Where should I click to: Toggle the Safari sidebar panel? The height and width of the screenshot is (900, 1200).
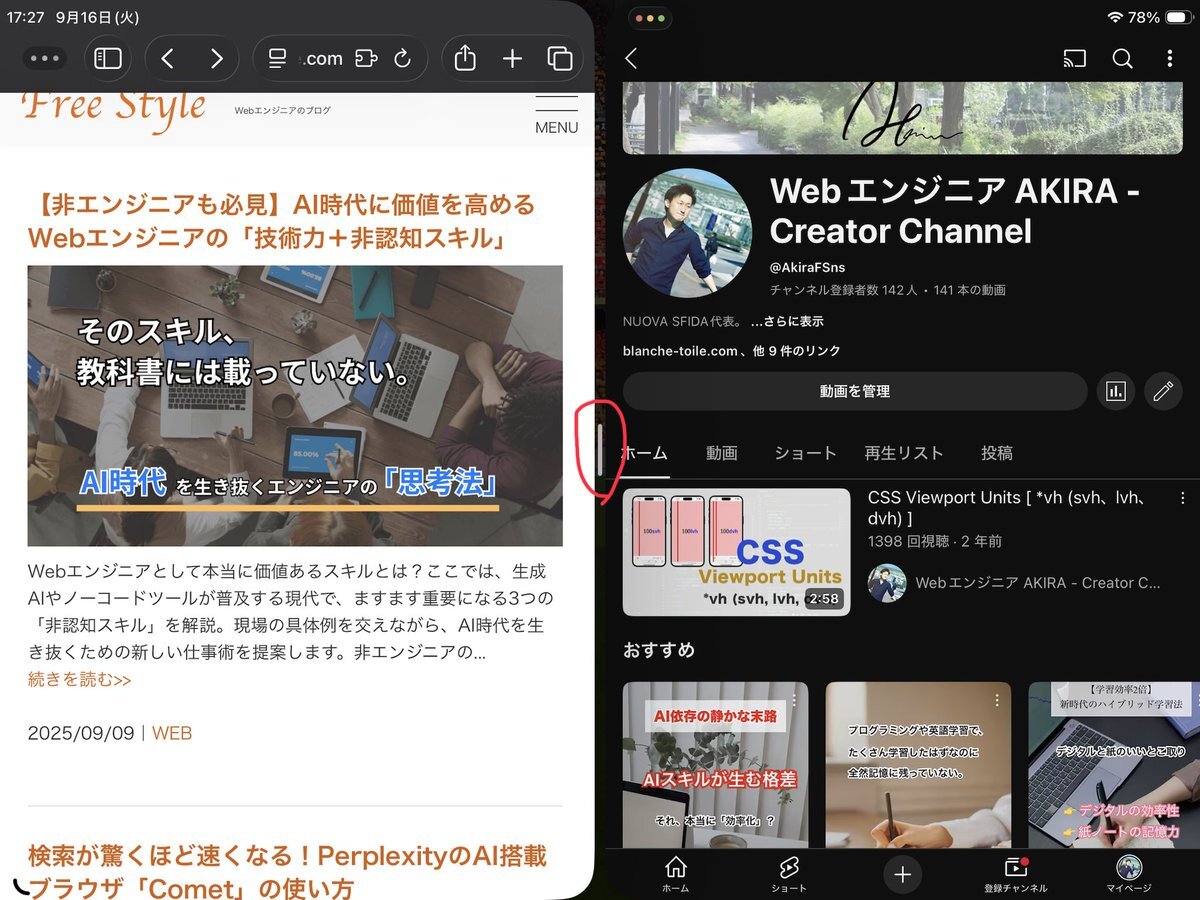pyautogui.click(x=107, y=59)
